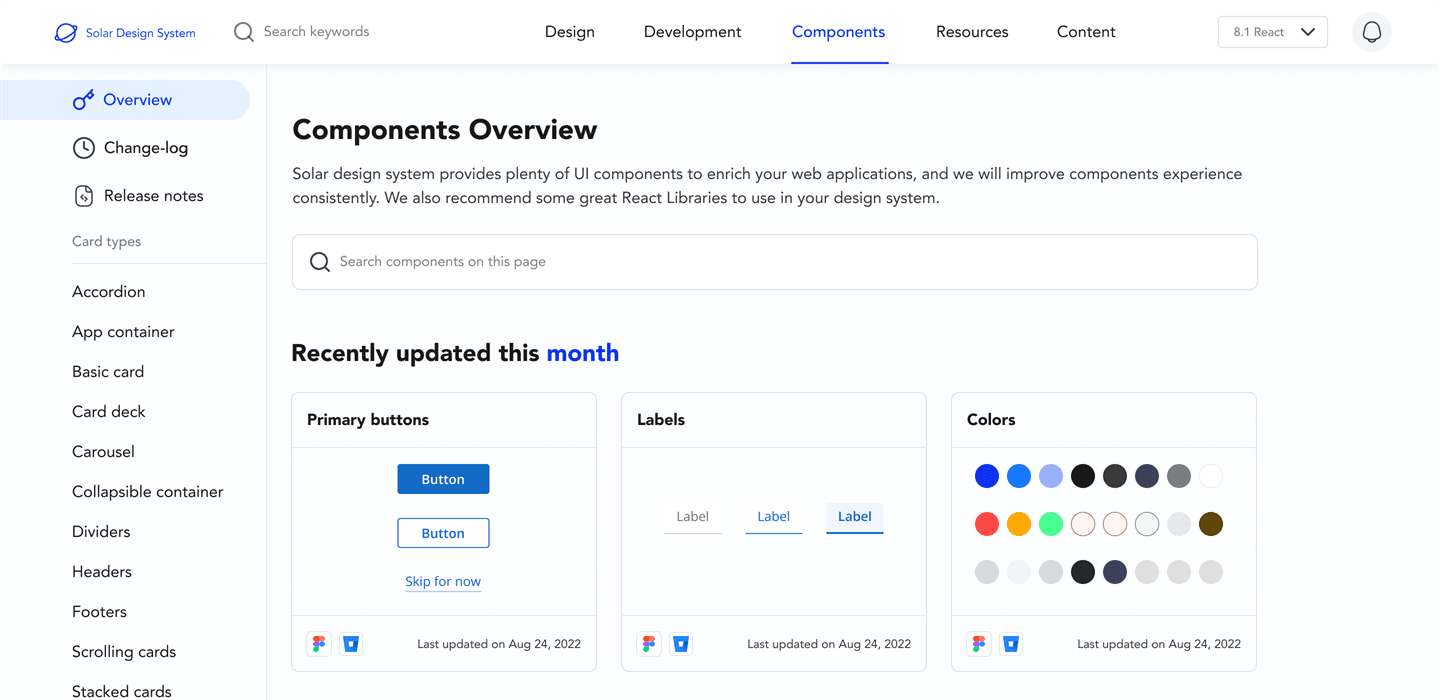The width and height of the screenshot is (1440, 700).
Task: Select the Components tab
Action: [839, 32]
